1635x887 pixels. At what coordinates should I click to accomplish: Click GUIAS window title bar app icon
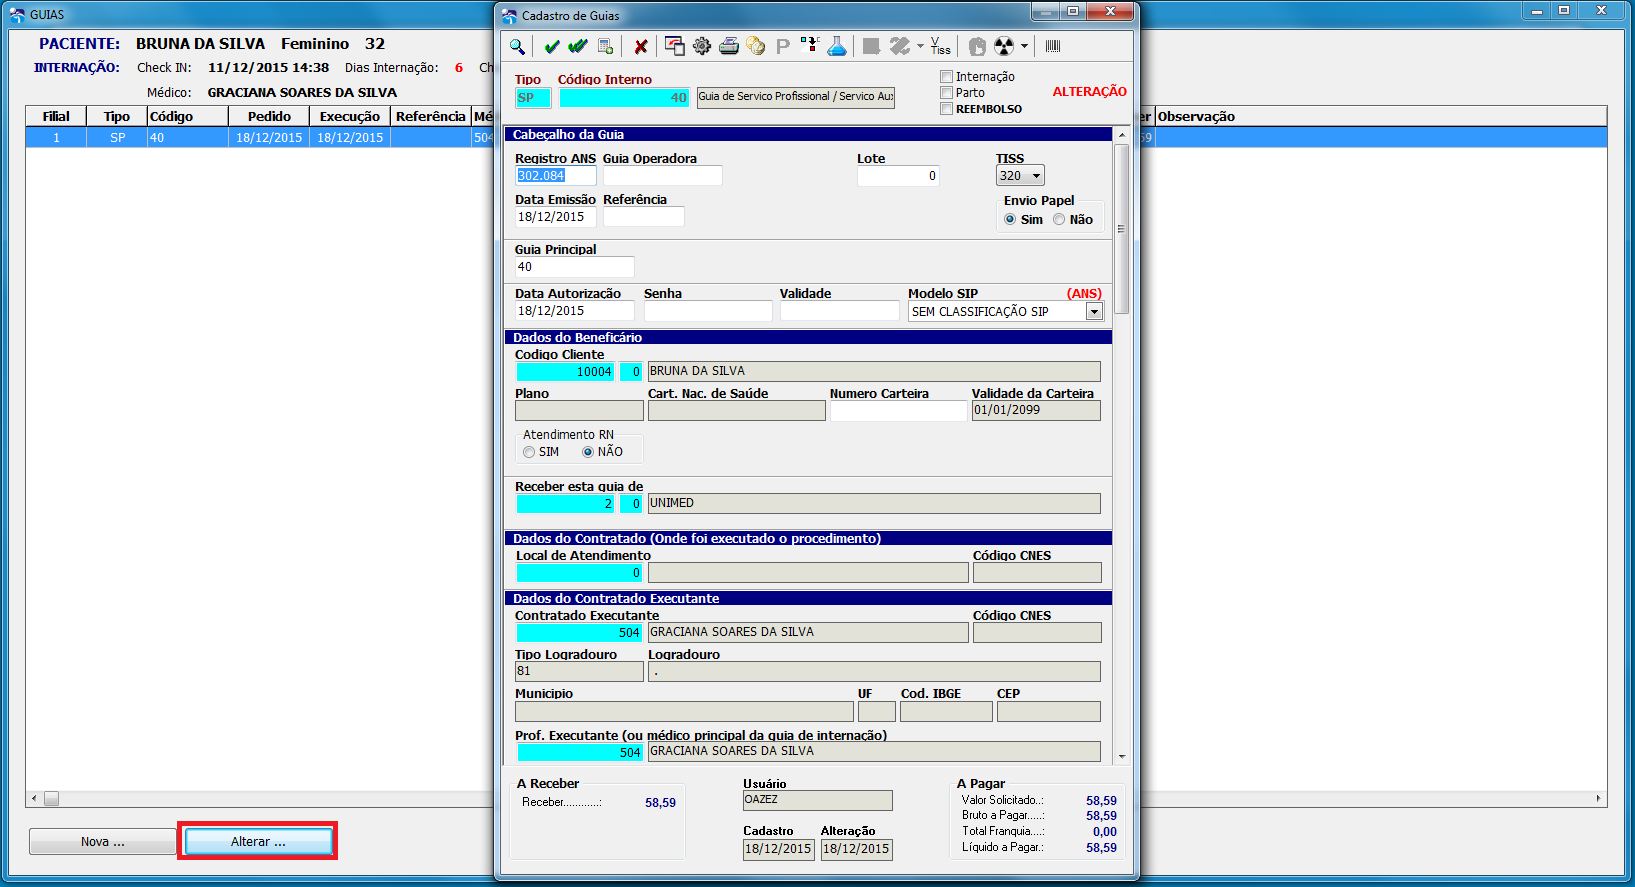tap(17, 14)
